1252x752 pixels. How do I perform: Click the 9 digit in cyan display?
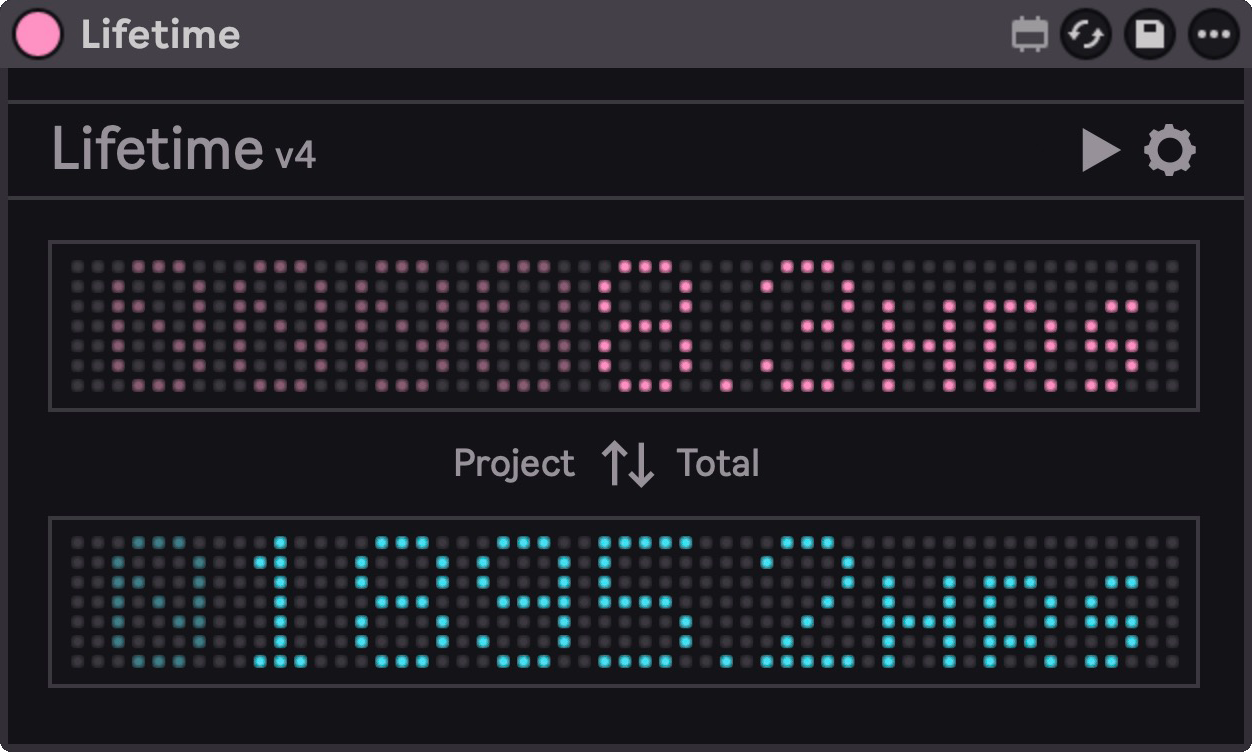click(x=523, y=602)
